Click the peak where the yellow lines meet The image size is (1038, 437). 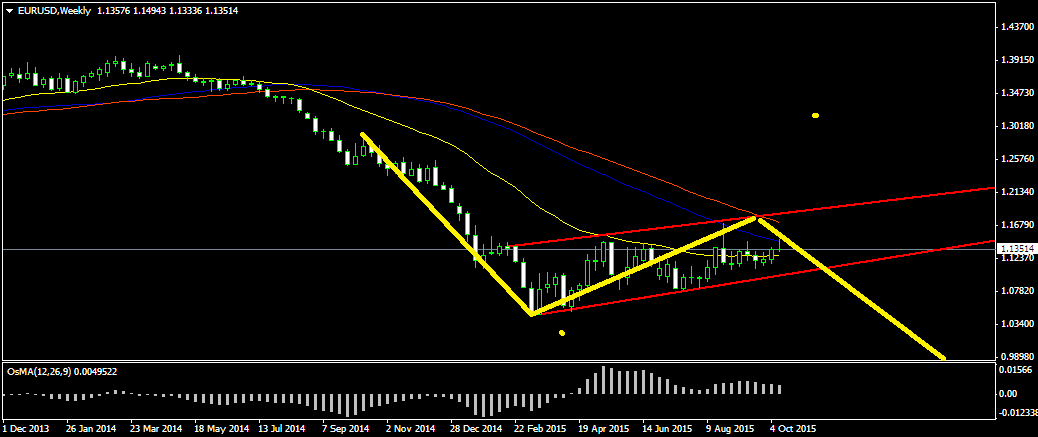(758, 217)
